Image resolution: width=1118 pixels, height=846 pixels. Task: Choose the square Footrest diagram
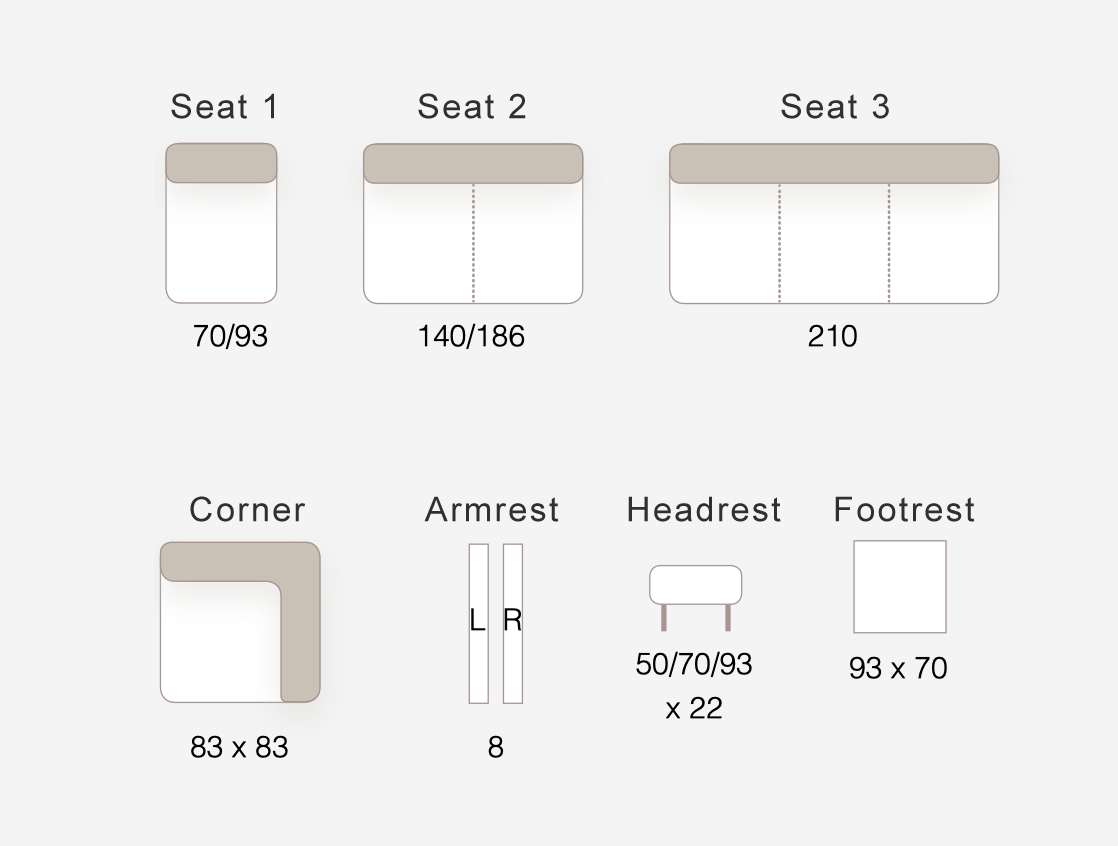pyautogui.click(x=899, y=587)
